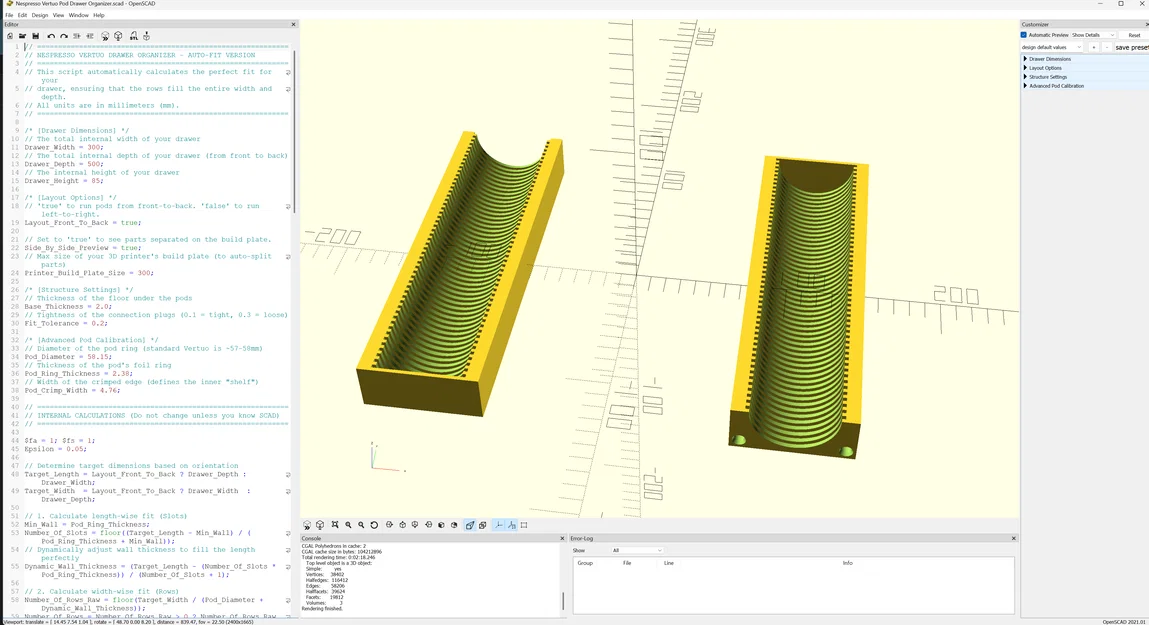
Task: Click the code line 'Fit_Tolerance = 0.2;'
Action: click(x=64, y=323)
